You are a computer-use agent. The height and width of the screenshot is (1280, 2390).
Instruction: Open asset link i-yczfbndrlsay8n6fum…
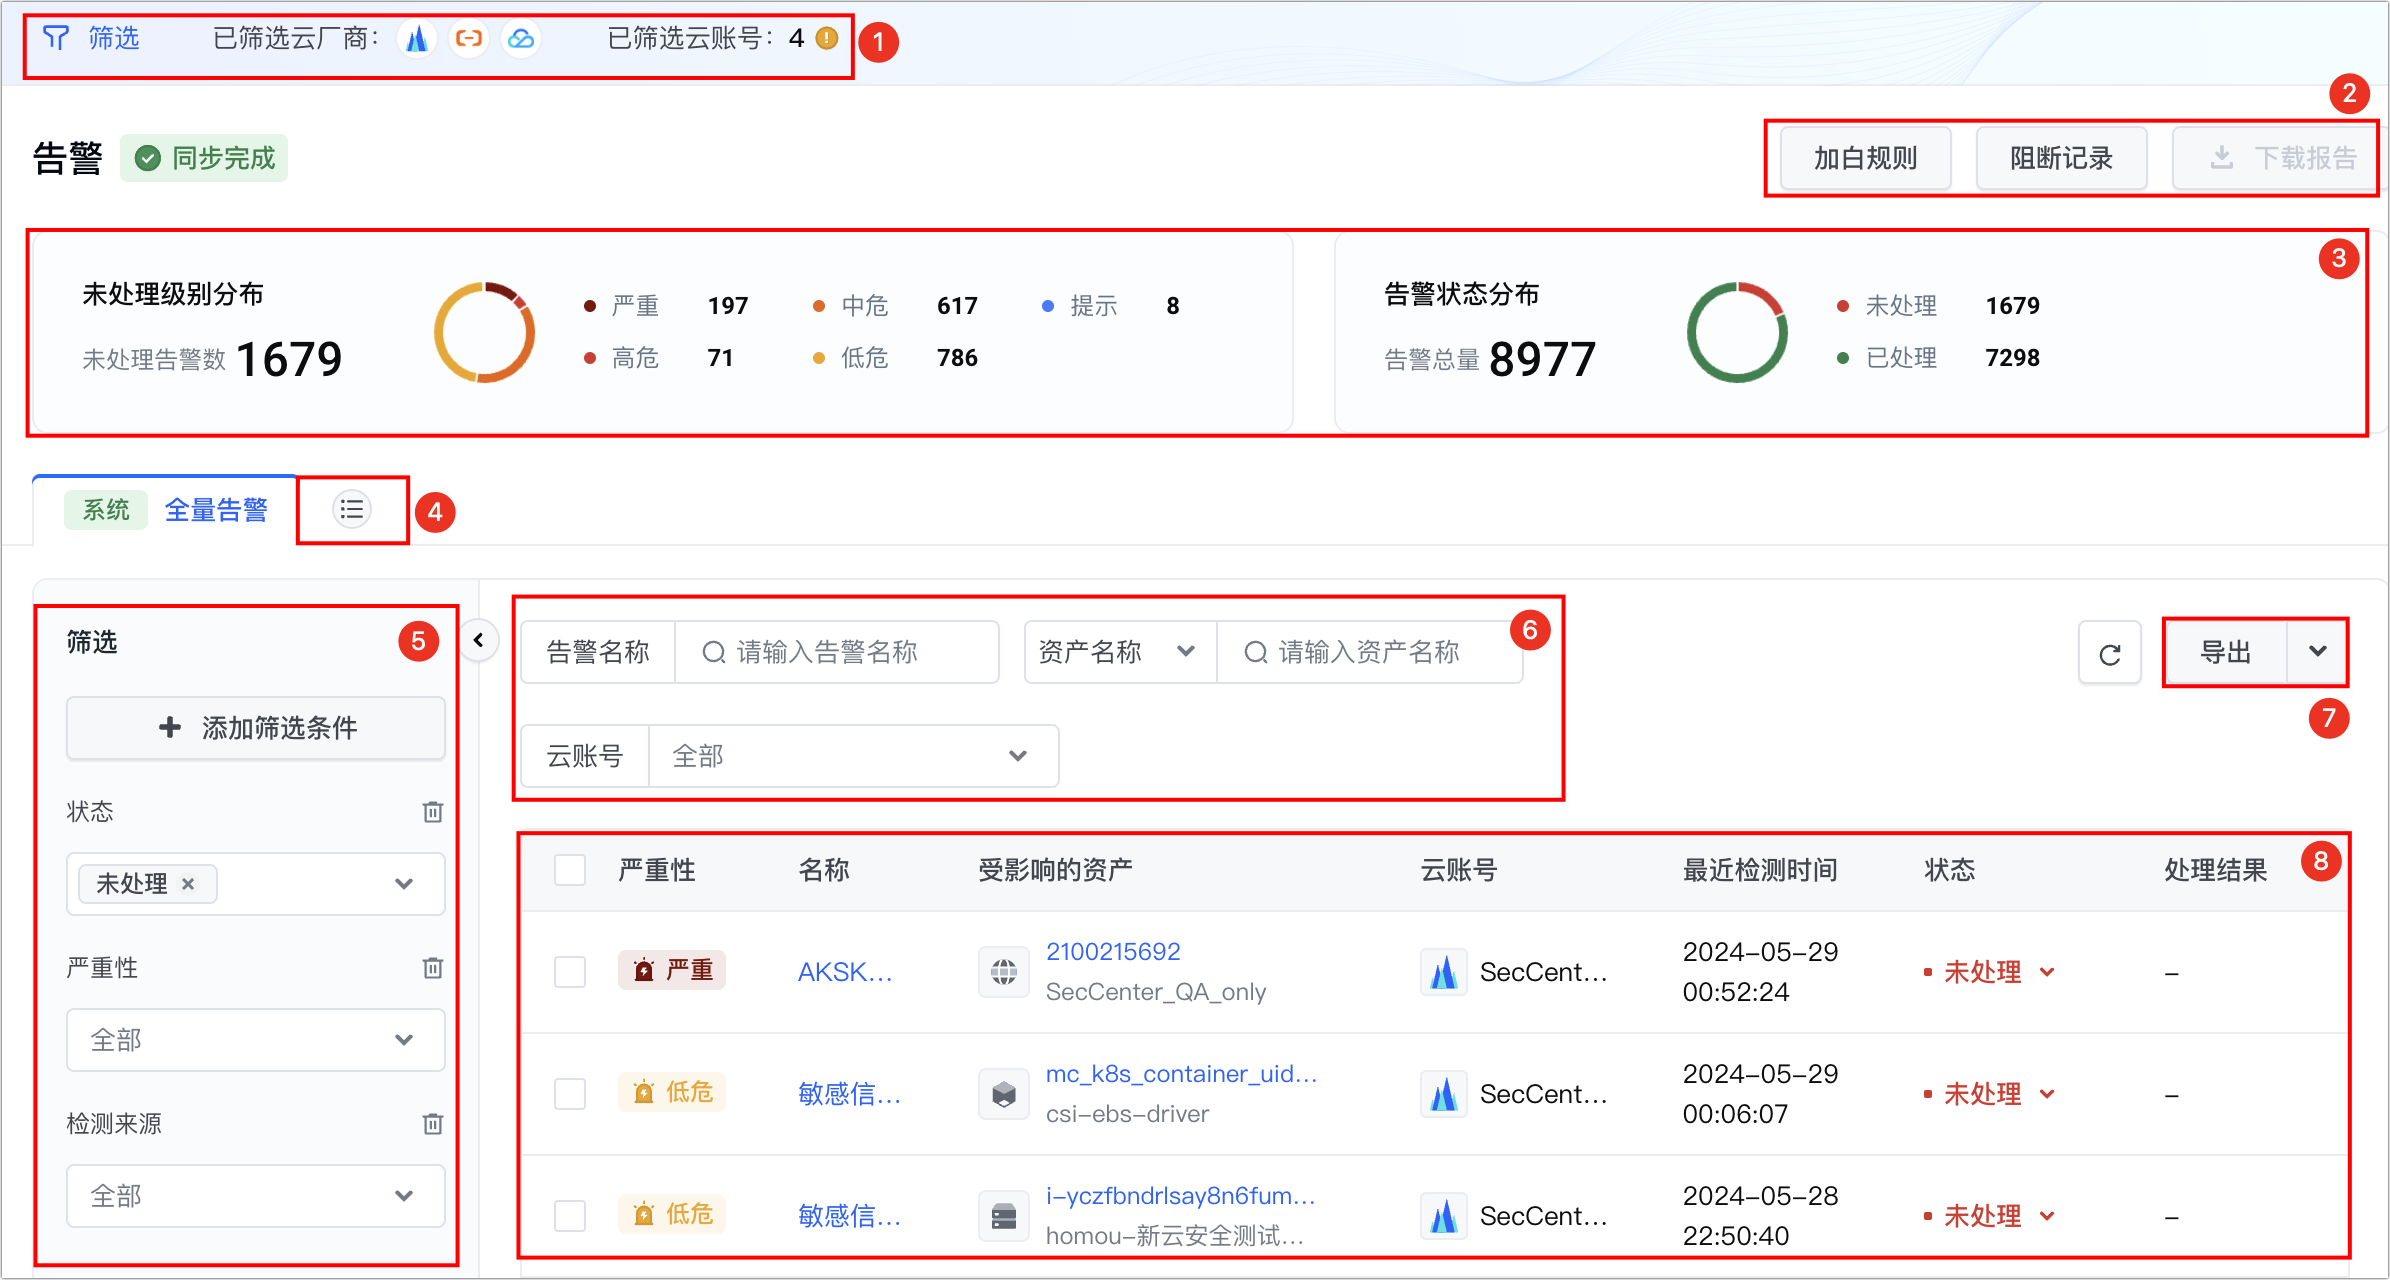(x=1180, y=1195)
